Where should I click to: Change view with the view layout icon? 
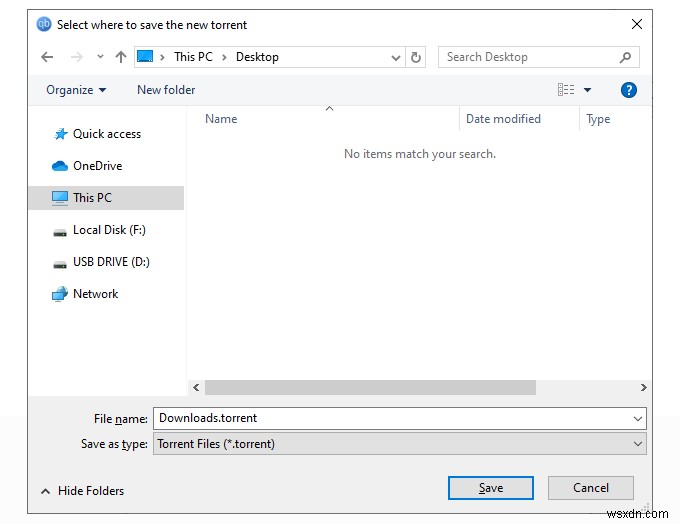(566, 90)
